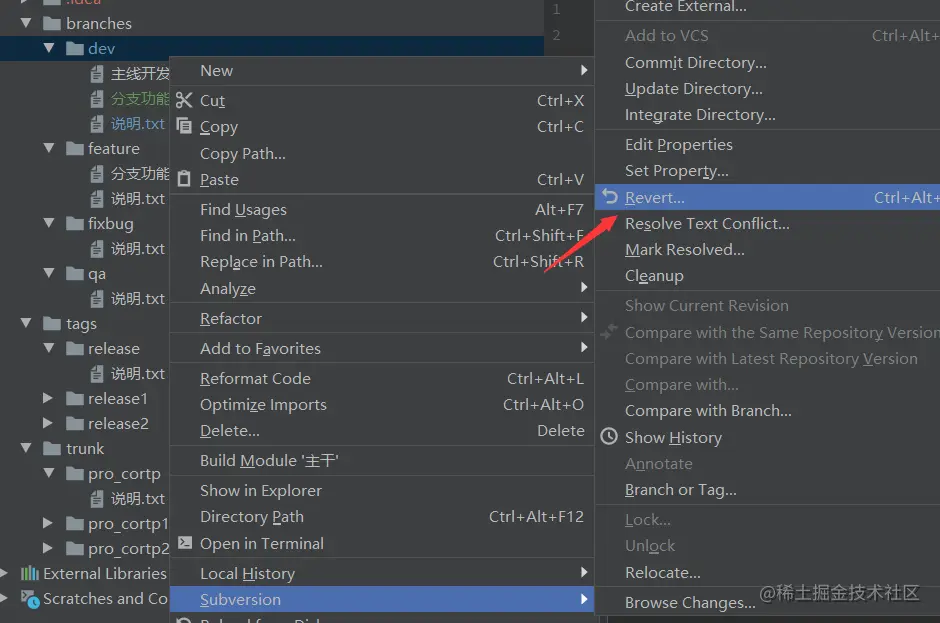Select Commit Directory...
This screenshot has height=623, width=940.
pos(767,62)
